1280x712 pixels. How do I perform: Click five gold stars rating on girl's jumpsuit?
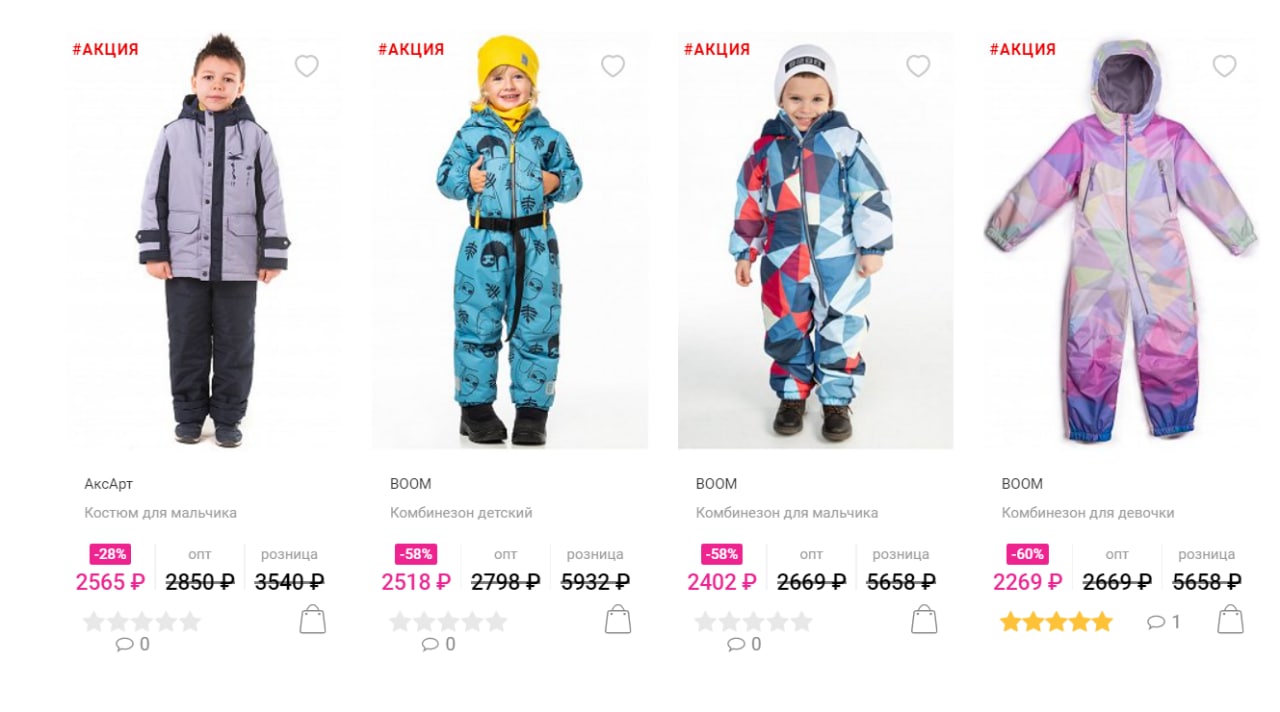[1056, 622]
